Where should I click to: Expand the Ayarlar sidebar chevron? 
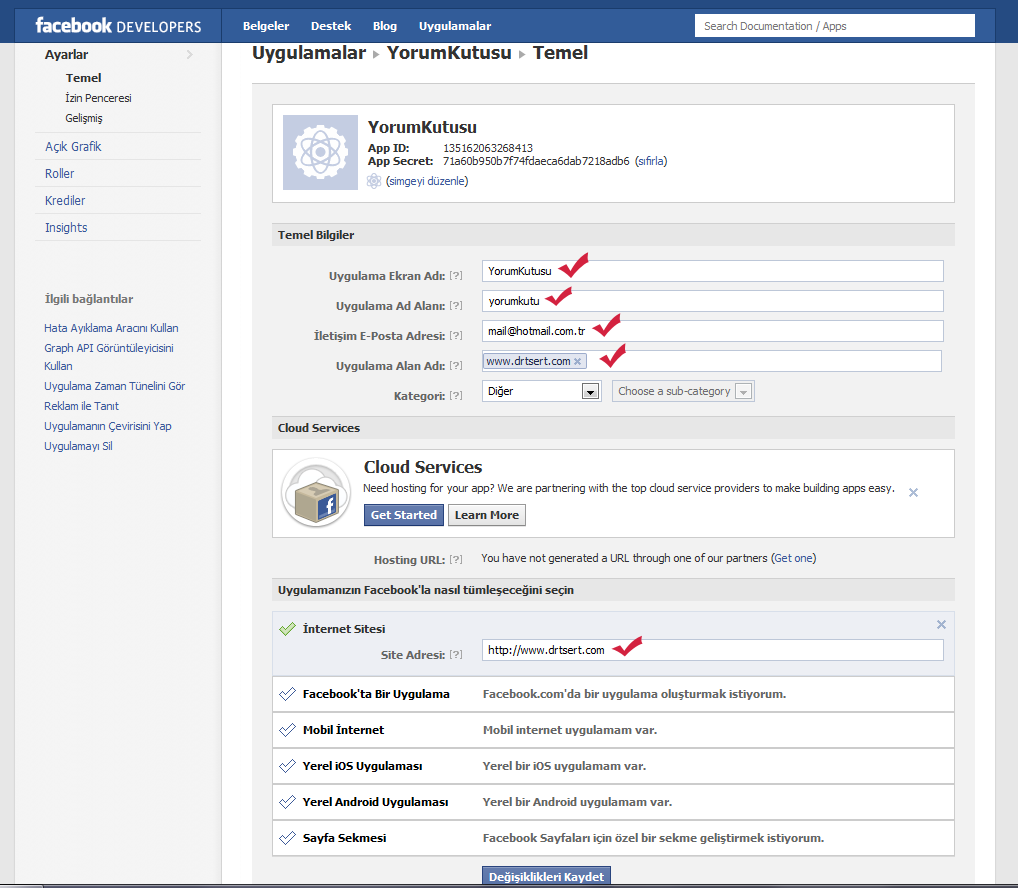click(x=190, y=55)
